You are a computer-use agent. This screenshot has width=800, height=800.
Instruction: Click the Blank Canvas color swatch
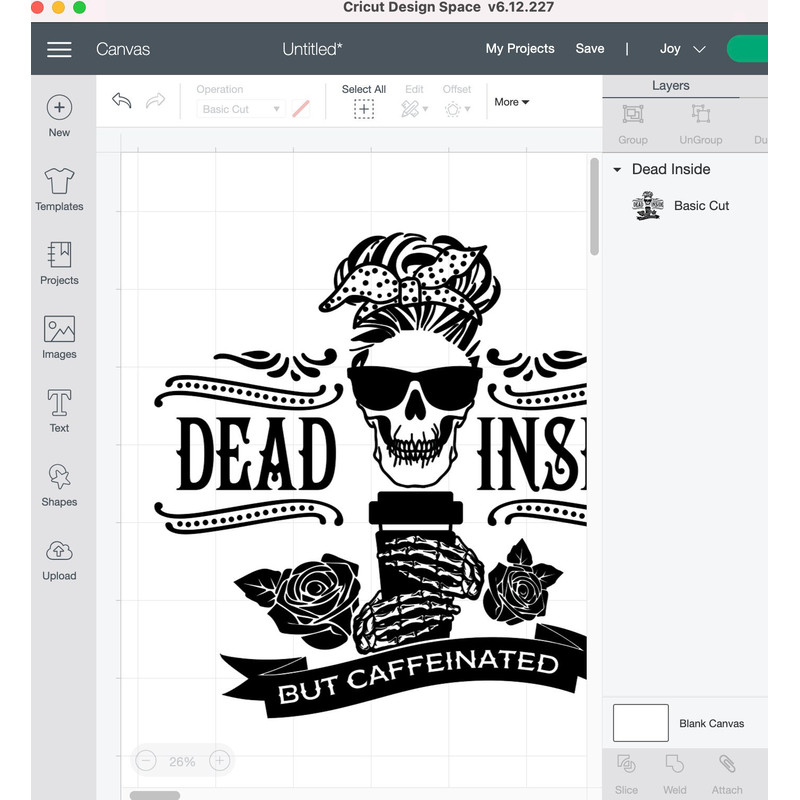click(x=640, y=722)
